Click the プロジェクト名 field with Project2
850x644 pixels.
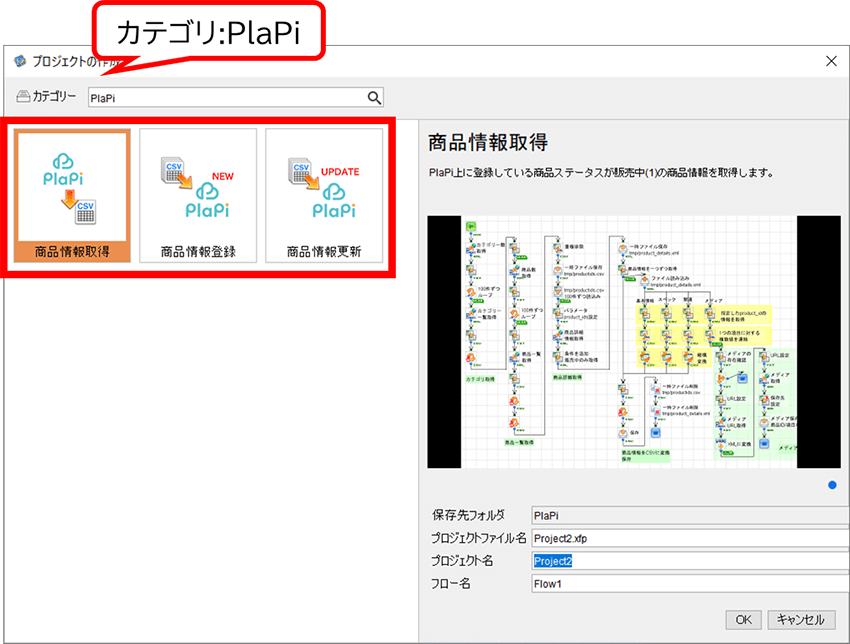pyautogui.click(x=690, y=561)
